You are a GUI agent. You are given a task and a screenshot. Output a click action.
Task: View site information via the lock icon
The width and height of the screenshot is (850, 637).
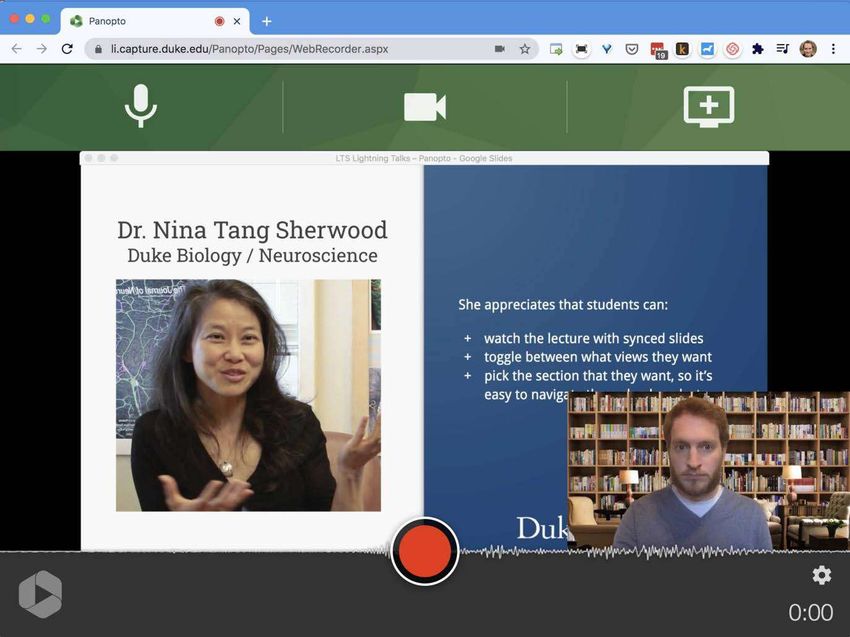(98, 49)
